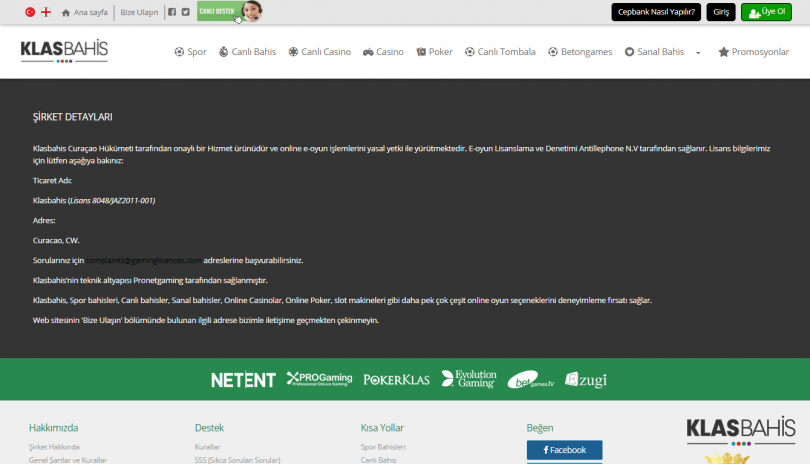The width and height of the screenshot is (810, 464).
Task: Click the Hakkımızda footer heading
Action: (53, 428)
